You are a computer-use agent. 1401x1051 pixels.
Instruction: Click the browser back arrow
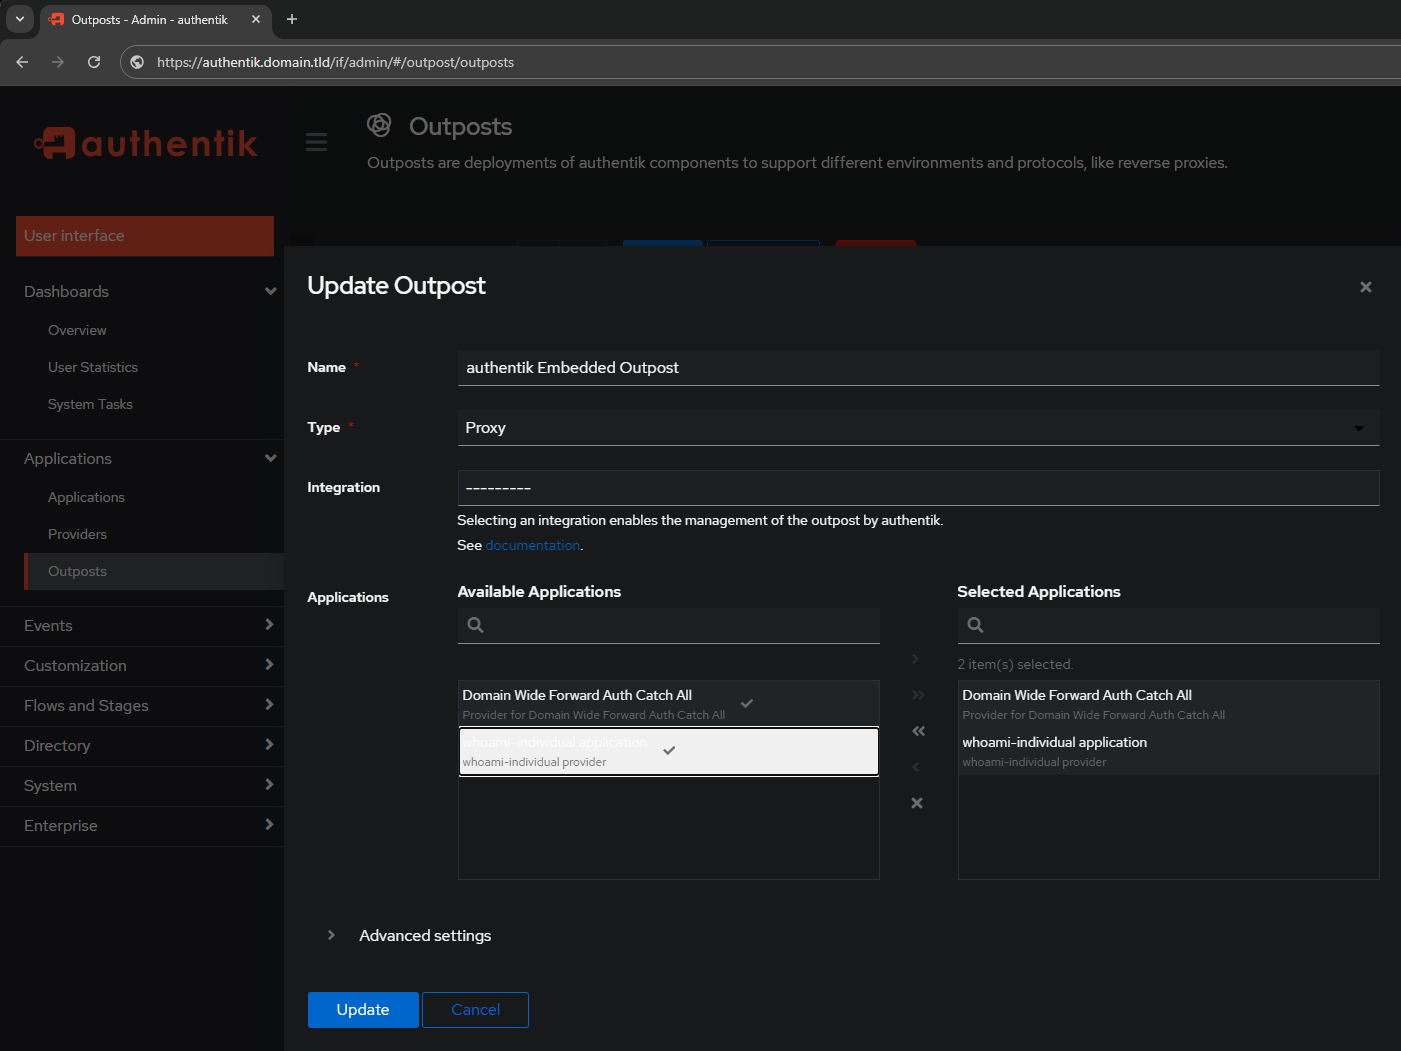pyautogui.click(x=22, y=62)
